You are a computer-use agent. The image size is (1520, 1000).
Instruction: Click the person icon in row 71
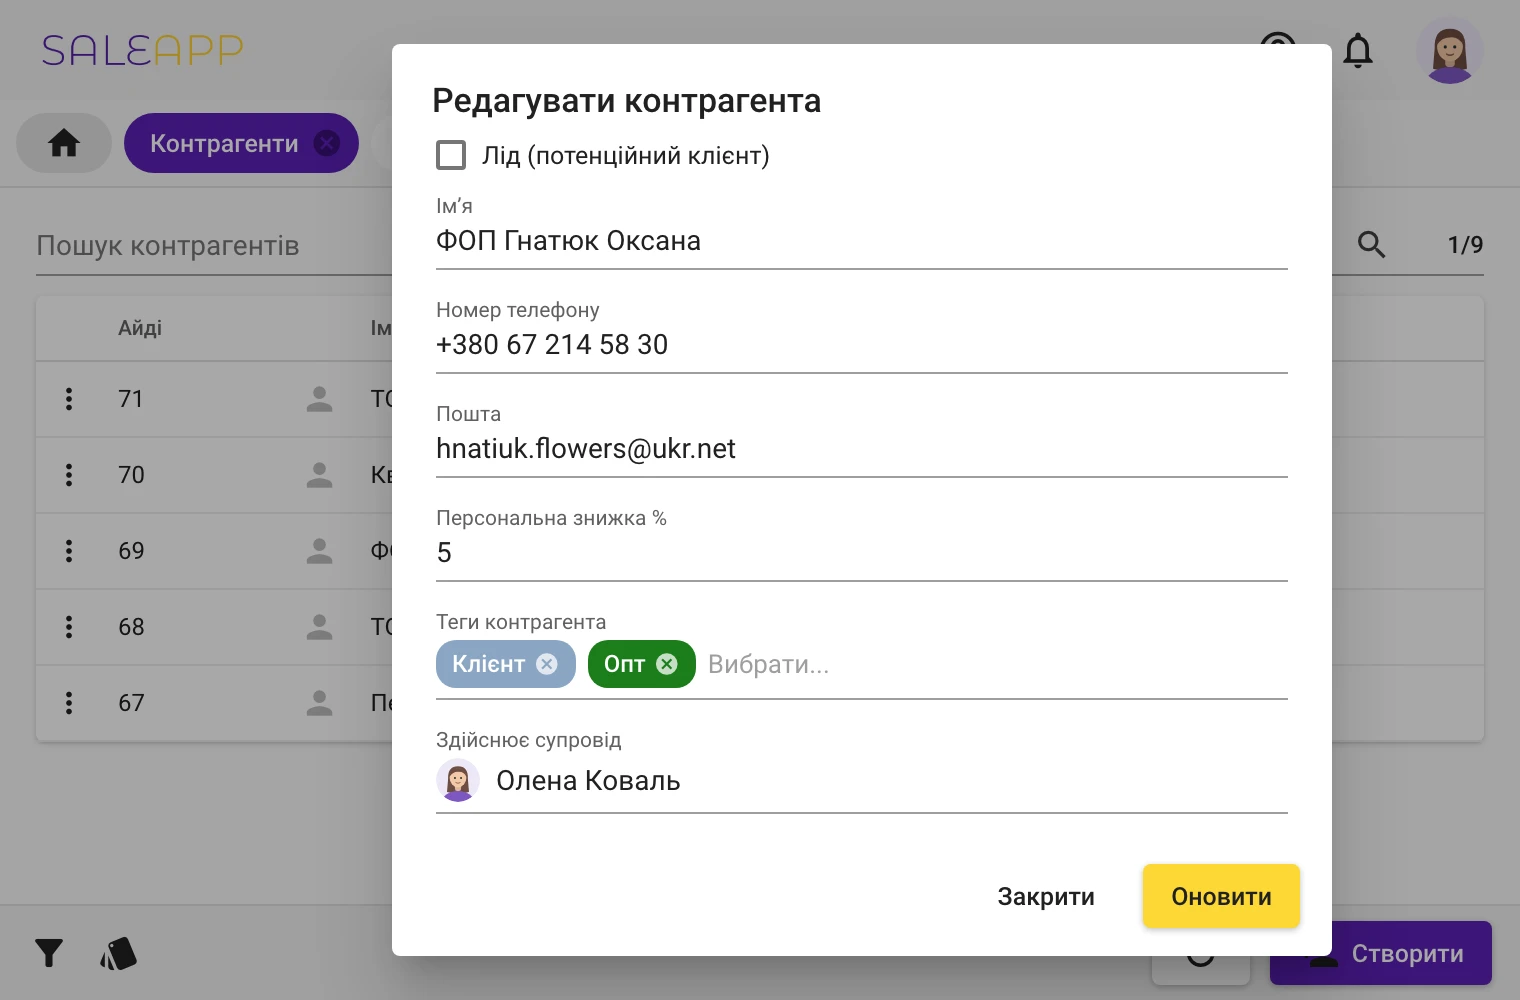click(x=319, y=399)
